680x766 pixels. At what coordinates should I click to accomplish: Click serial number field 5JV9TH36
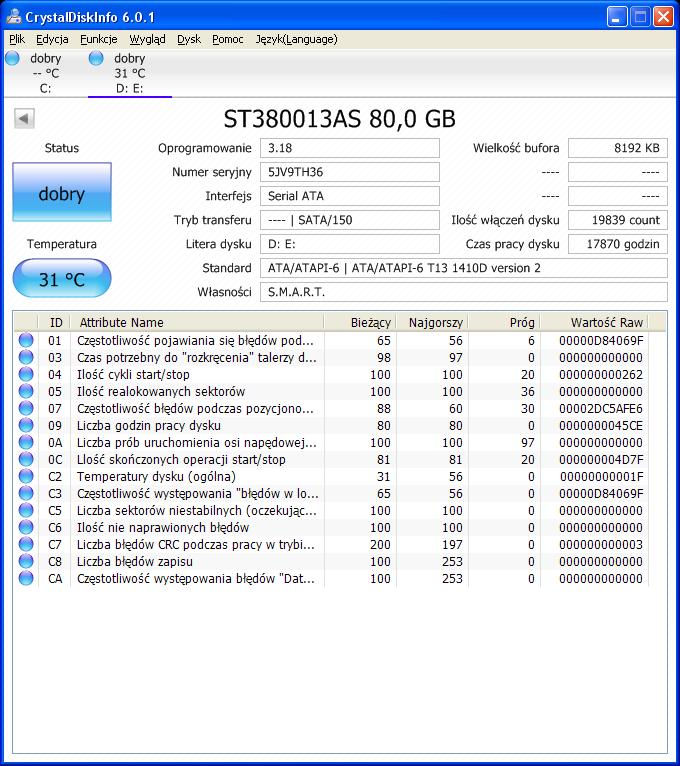point(350,172)
